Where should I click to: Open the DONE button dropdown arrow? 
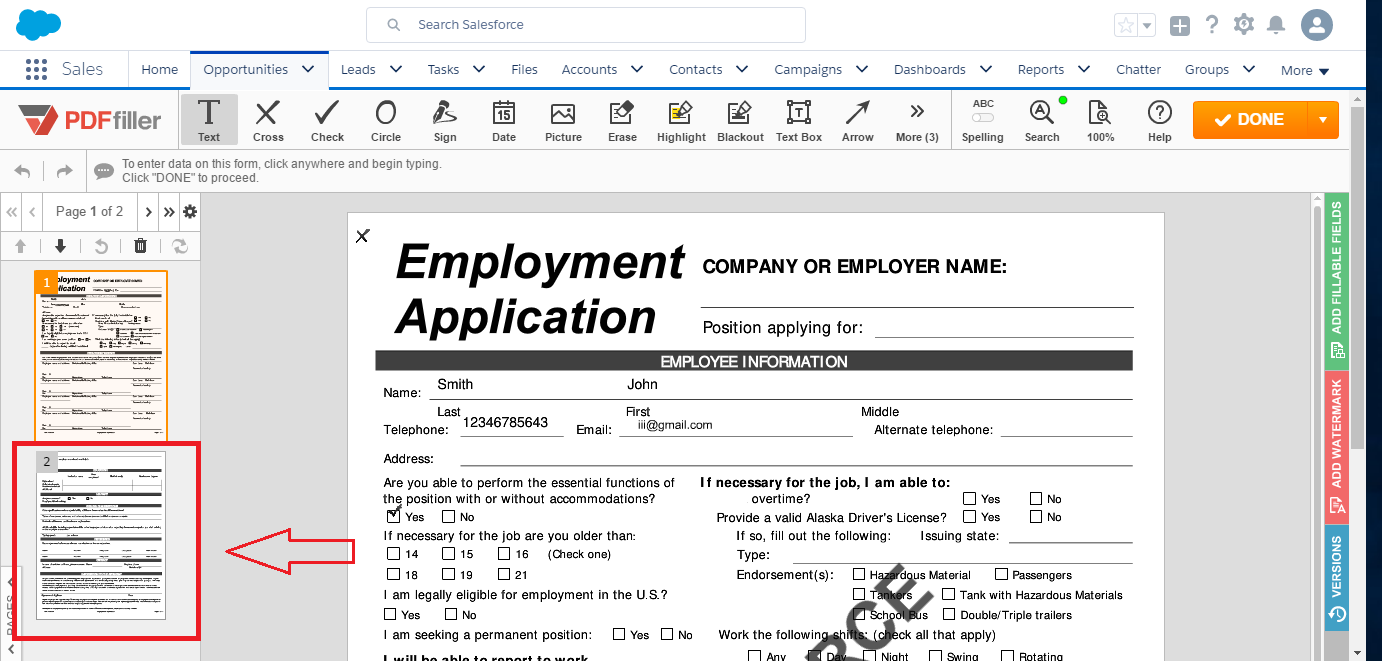point(1323,120)
